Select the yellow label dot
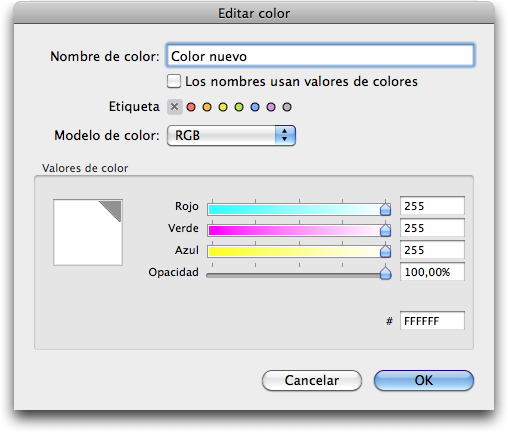 [223, 107]
